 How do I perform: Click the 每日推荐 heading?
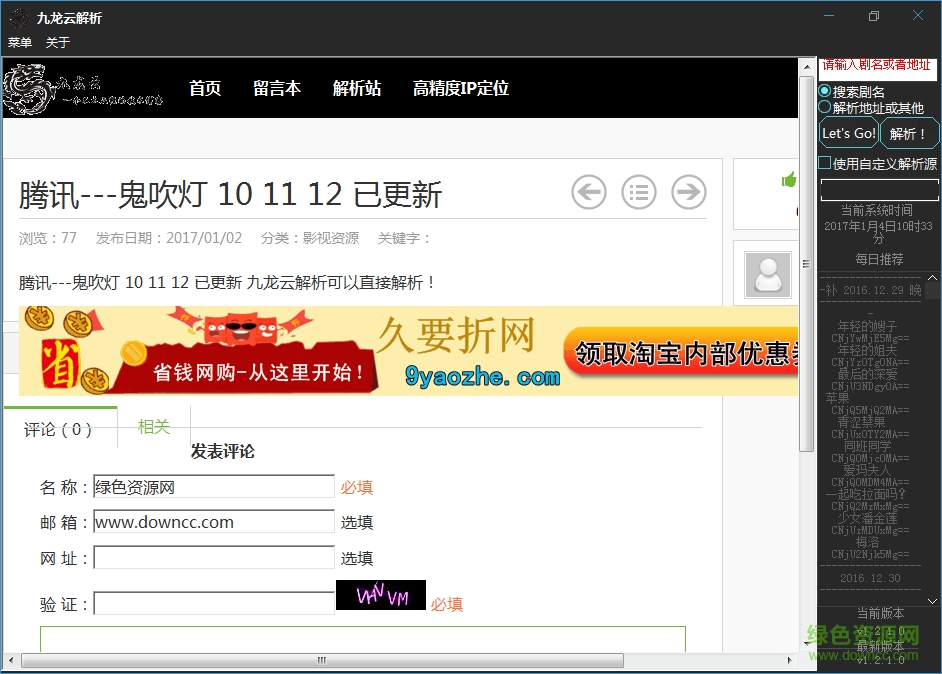pos(880,260)
